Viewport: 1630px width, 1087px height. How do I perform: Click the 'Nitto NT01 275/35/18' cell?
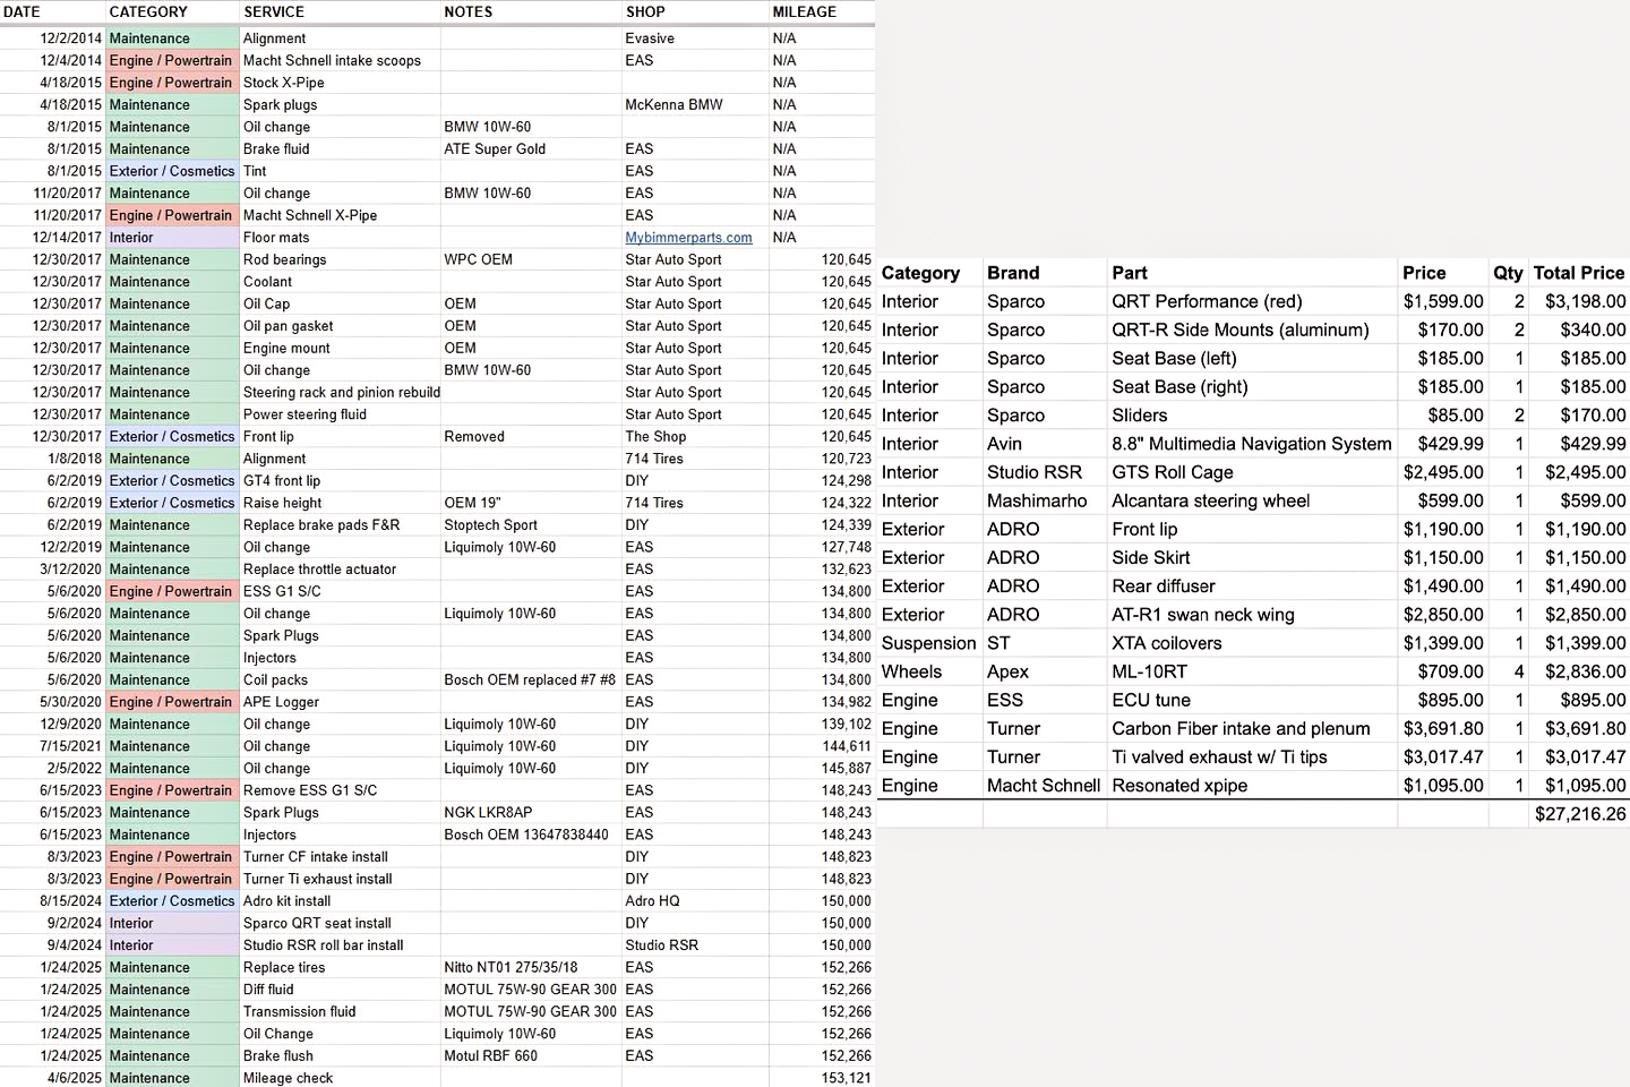531,967
